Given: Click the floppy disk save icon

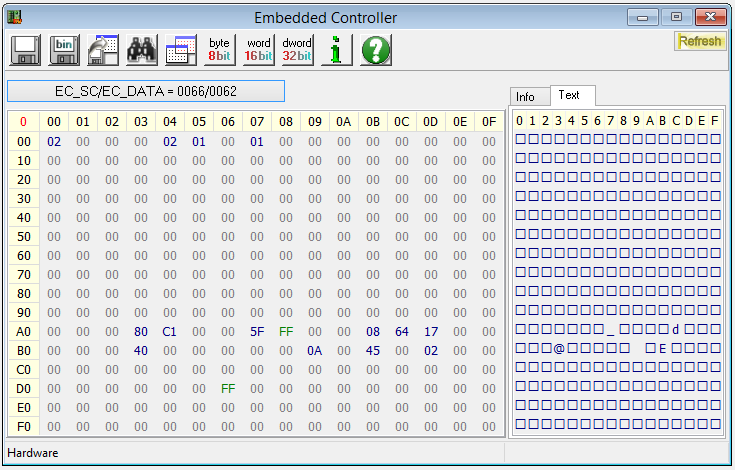Looking at the screenshot, I should (24, 50).
